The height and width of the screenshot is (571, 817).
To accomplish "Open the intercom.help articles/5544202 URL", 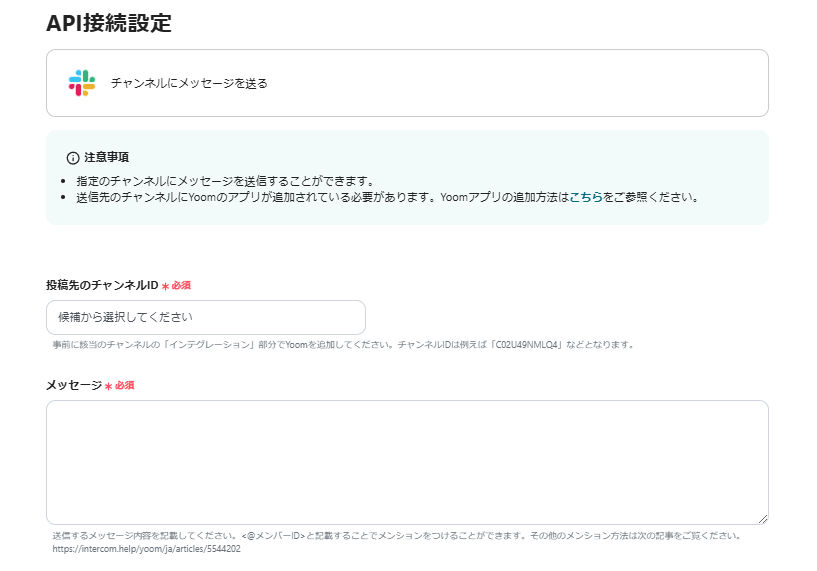I will [x=146, y=549].
